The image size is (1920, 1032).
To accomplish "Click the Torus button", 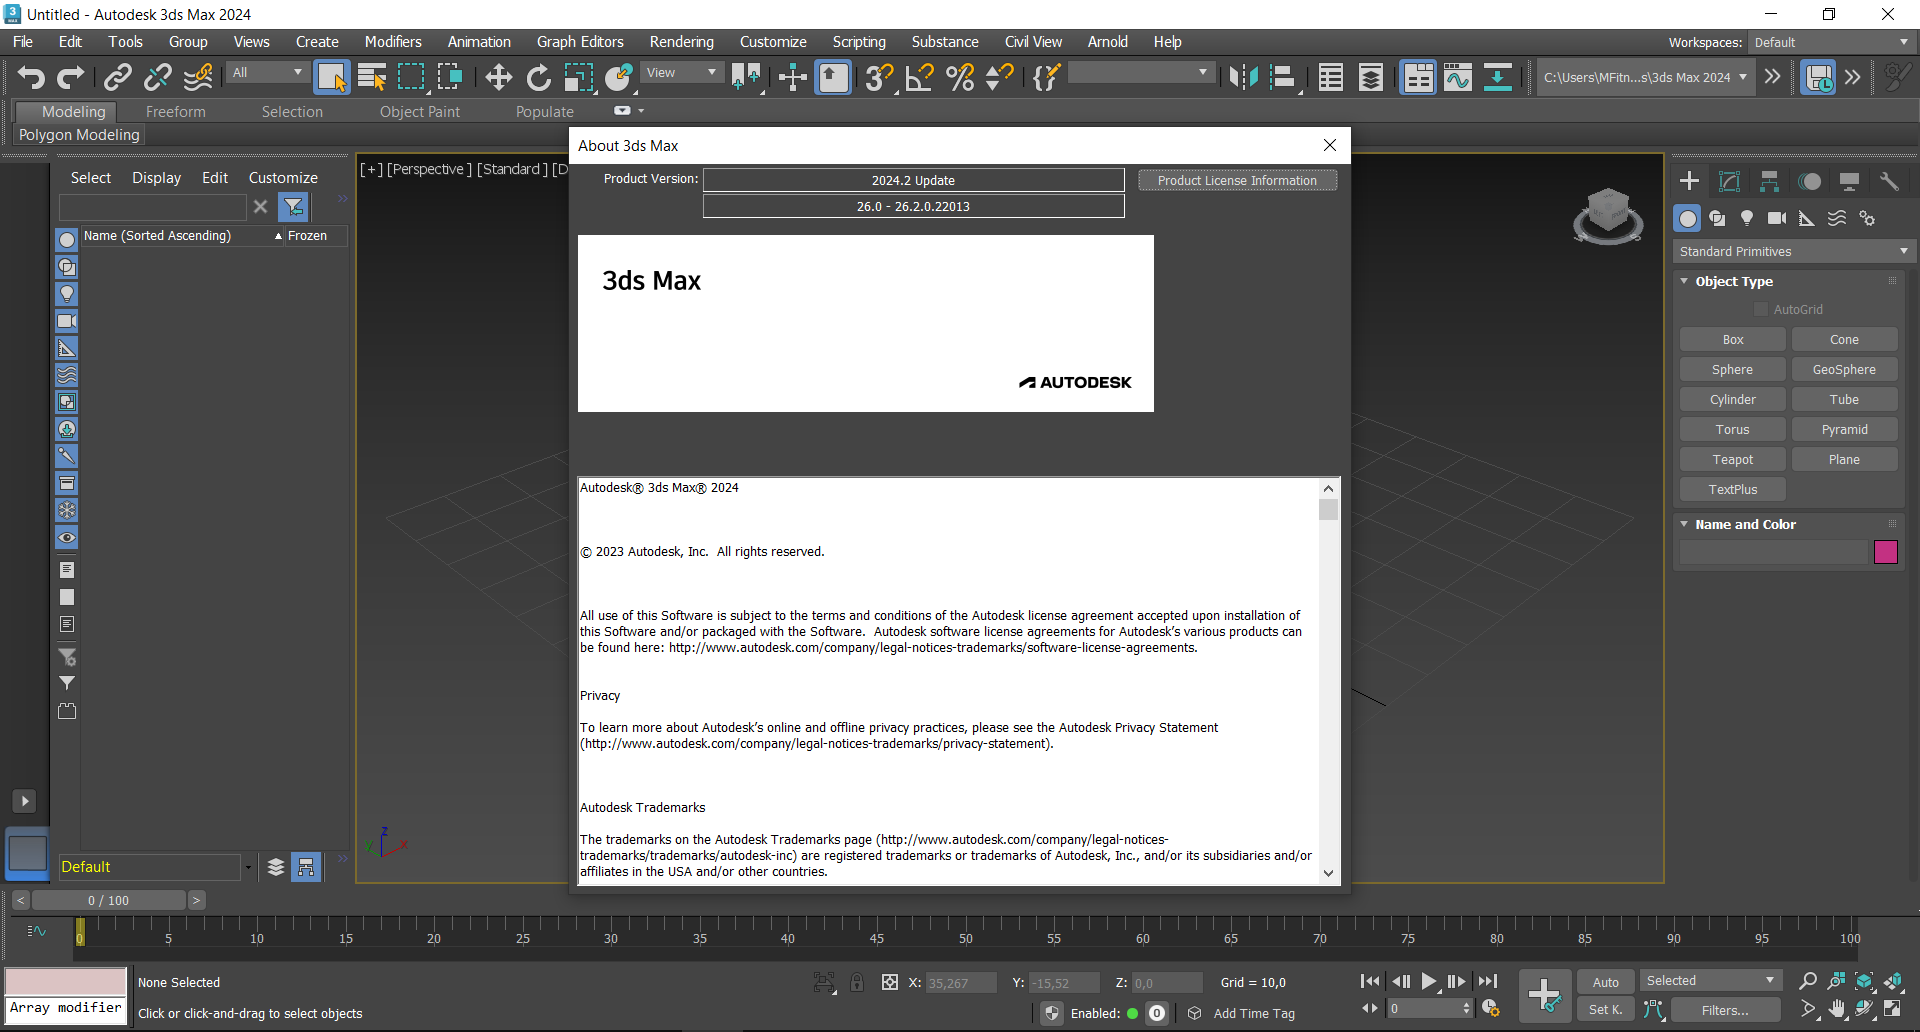I will click(x=1732, y=429).
